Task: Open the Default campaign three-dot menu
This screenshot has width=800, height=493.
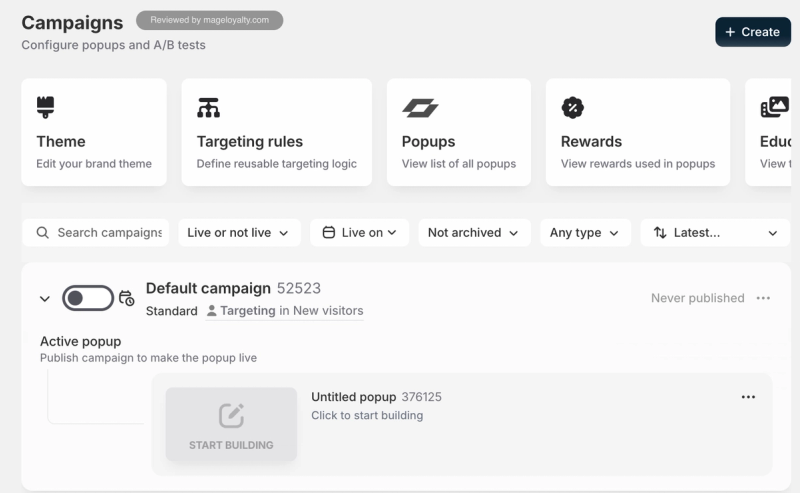Action: pyautogui.click(x=763, y=298)
